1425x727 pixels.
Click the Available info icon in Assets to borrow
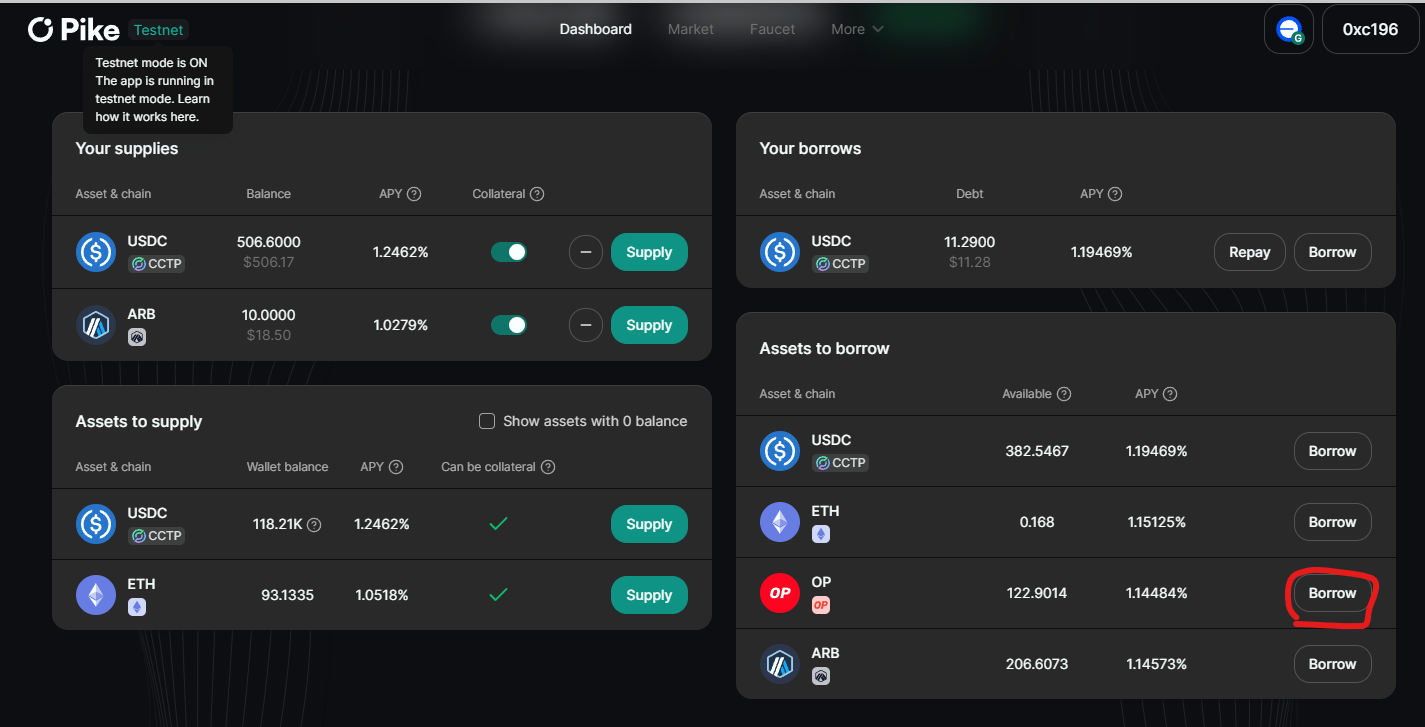tap(1064, 394)
